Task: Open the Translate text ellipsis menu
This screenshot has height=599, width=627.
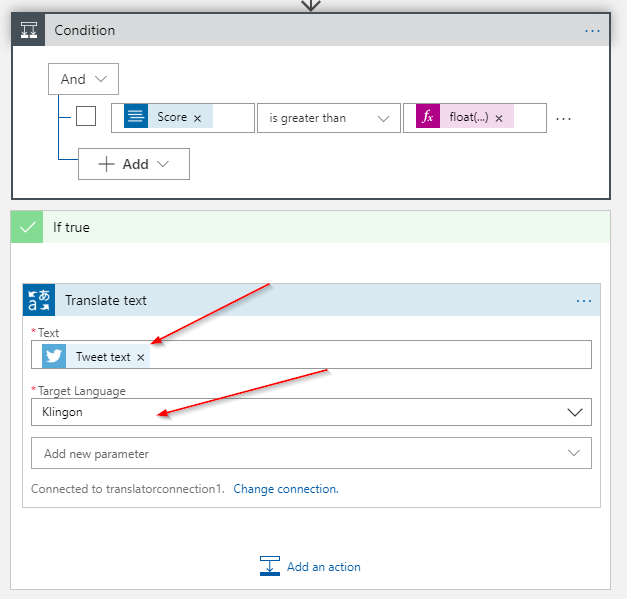Action: (585, 300)
